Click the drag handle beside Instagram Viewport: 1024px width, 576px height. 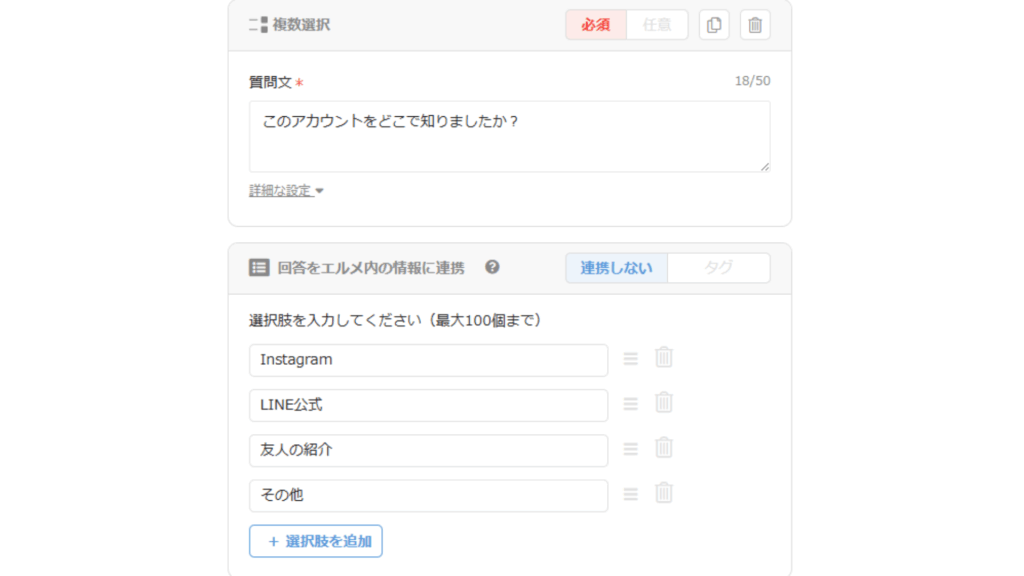pyautogui.click(x=631, y=358)
